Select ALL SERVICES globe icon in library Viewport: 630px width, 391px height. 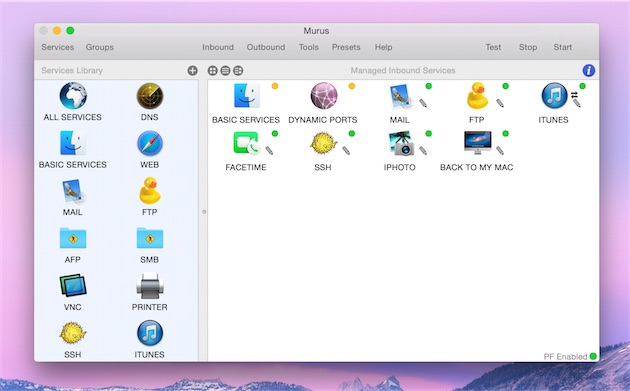73,96
